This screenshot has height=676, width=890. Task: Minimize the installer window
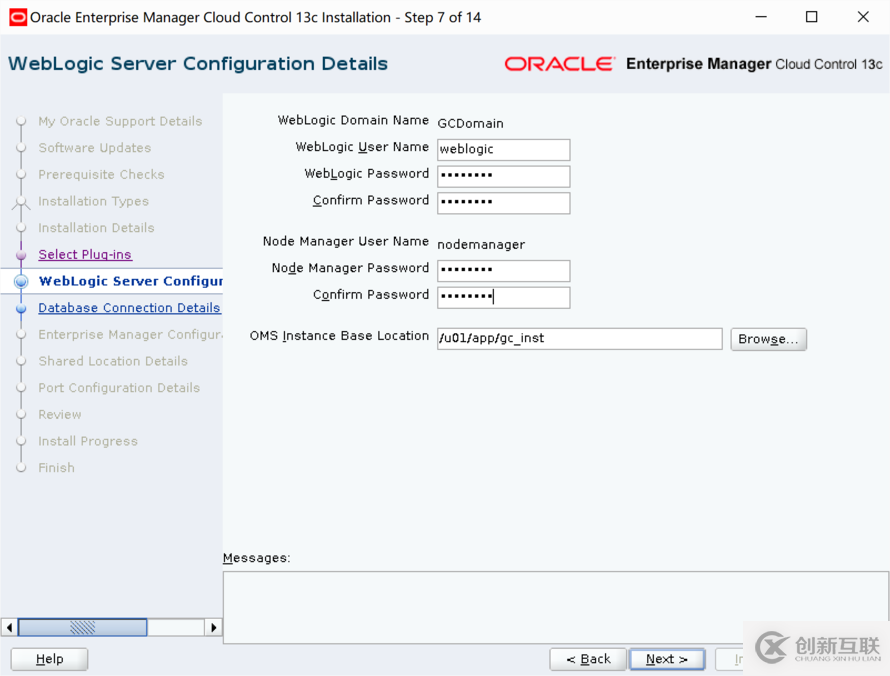761,17
